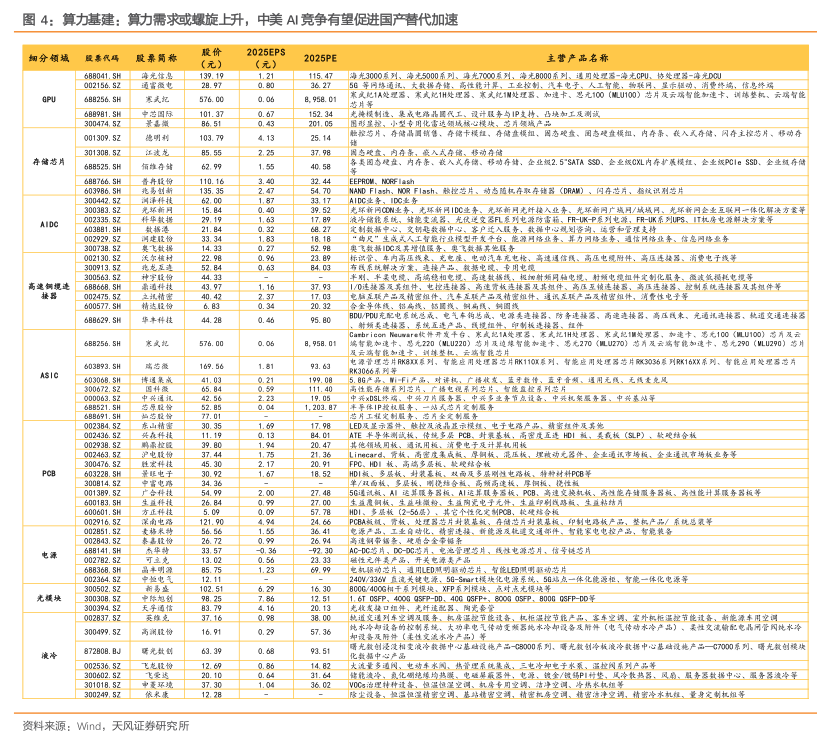Click the 2025EPS column header
Viewport: 817px width, 741px height.
266,58
